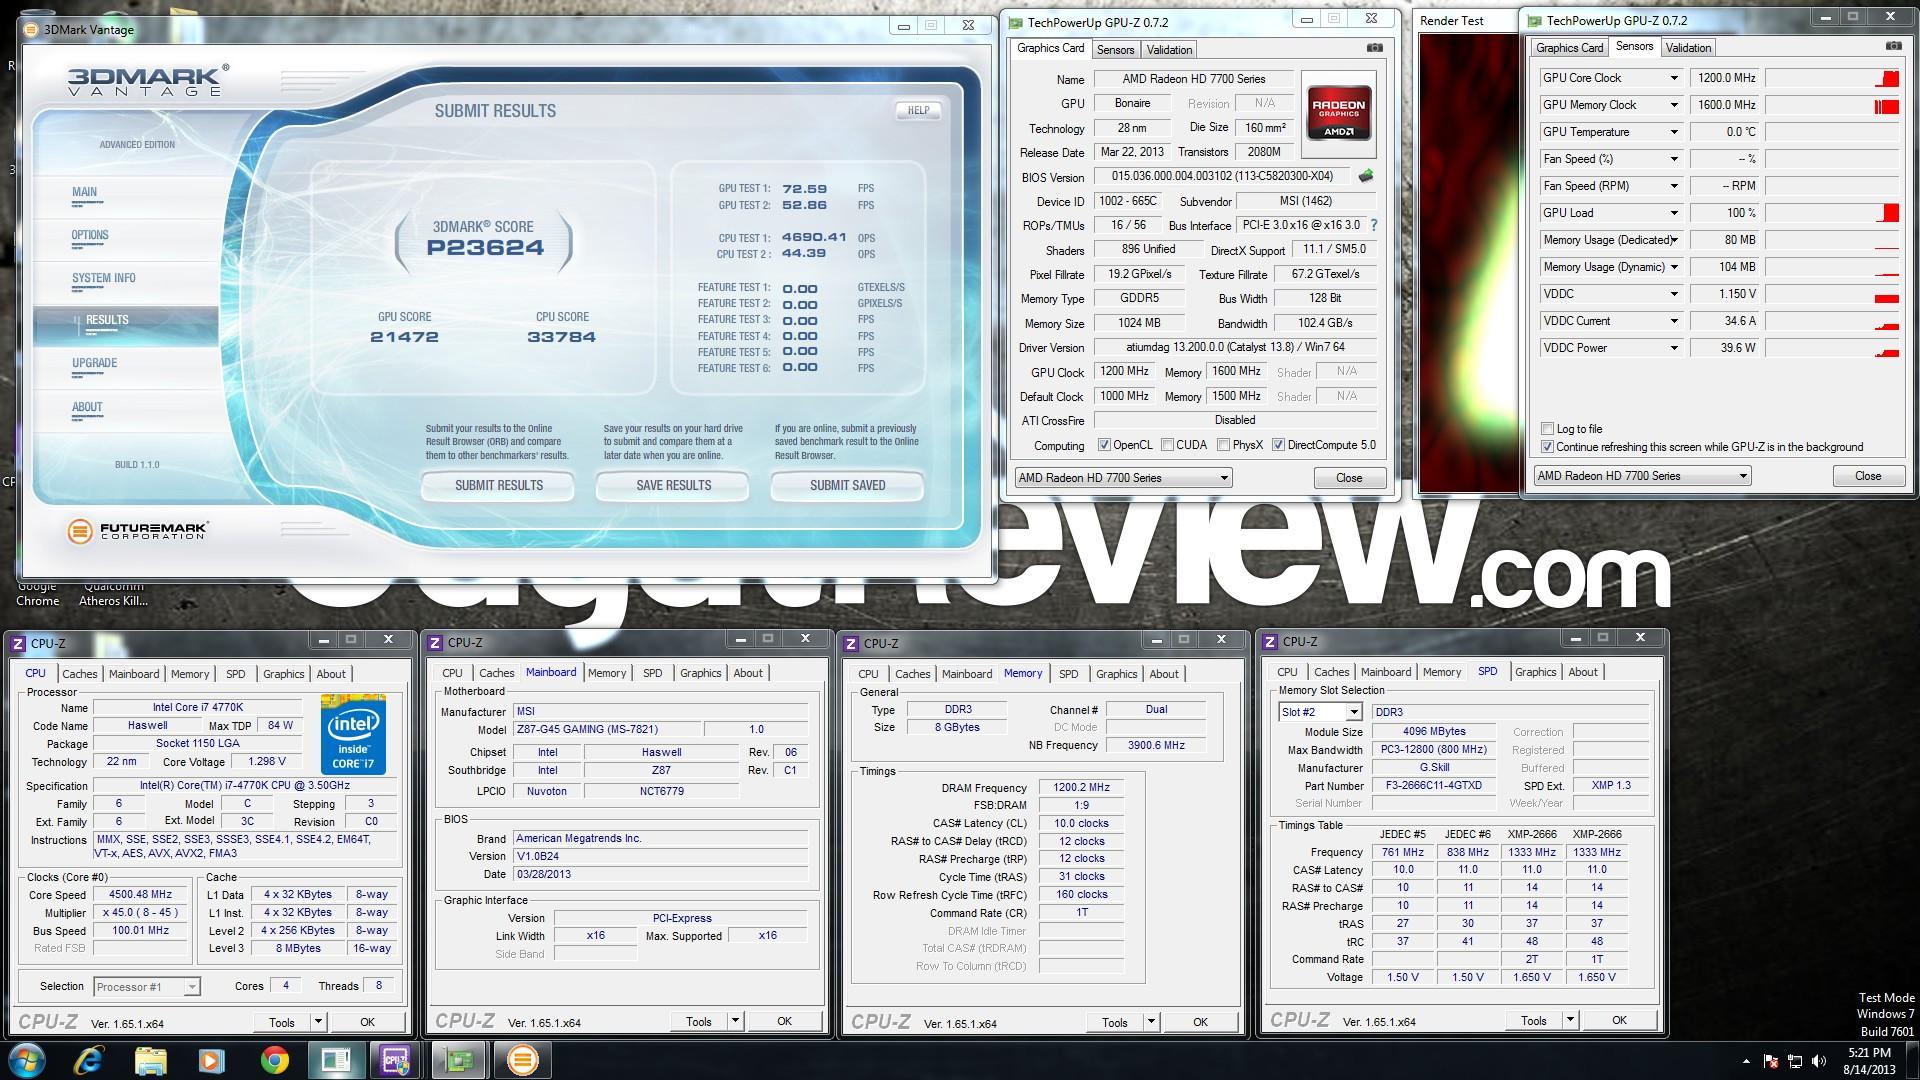Click Close in the GPU-Z Graphics Card window
Image resolution: width=1920 pixels, height=1080 pixels.
point(1349,478)
